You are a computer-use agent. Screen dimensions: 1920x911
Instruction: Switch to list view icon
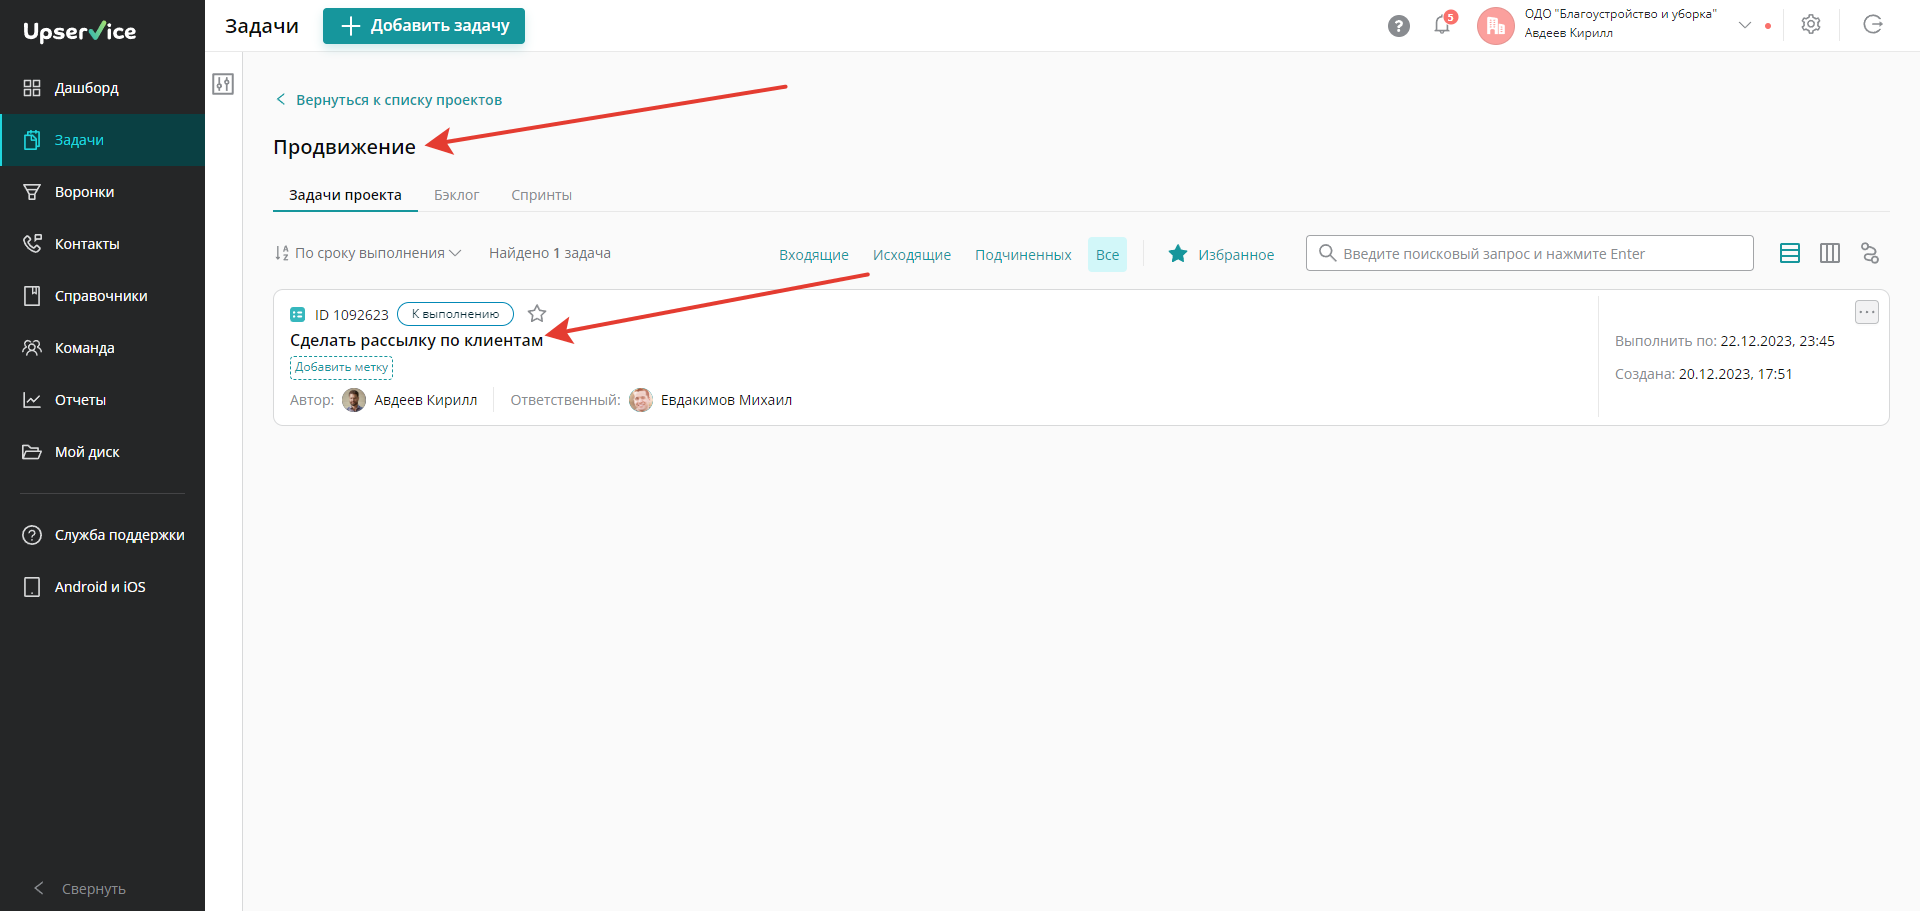point(1790,253)
